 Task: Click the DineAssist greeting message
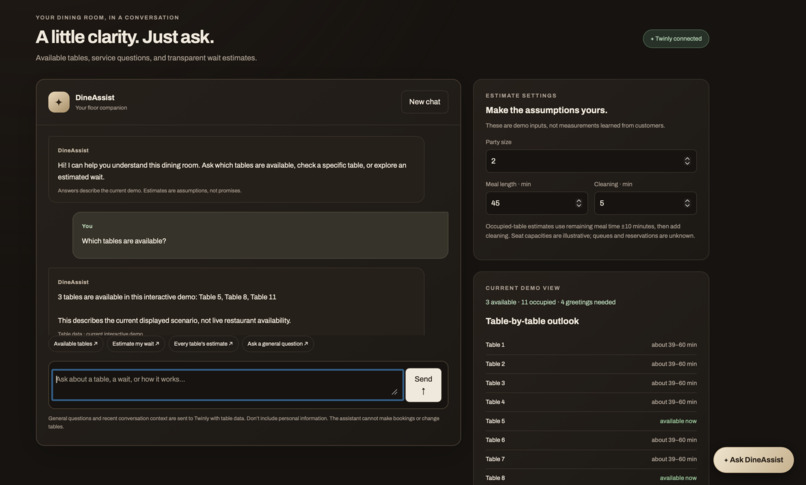(x=236, y=170)
